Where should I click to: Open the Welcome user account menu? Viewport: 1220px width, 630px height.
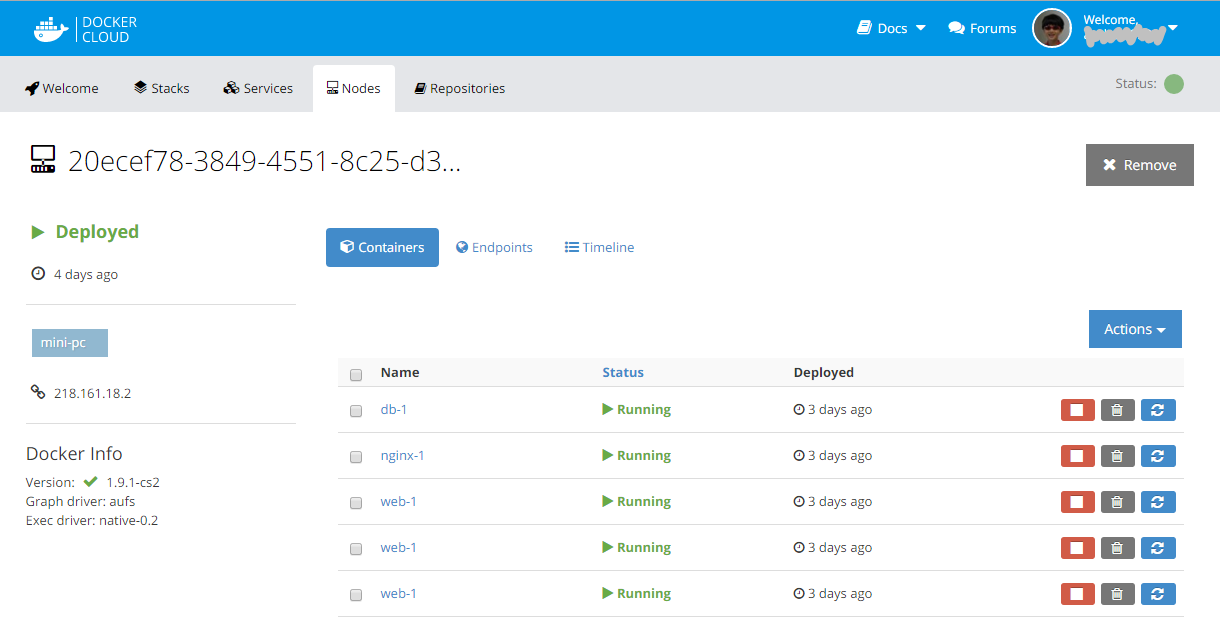(x=1130, y=28)
